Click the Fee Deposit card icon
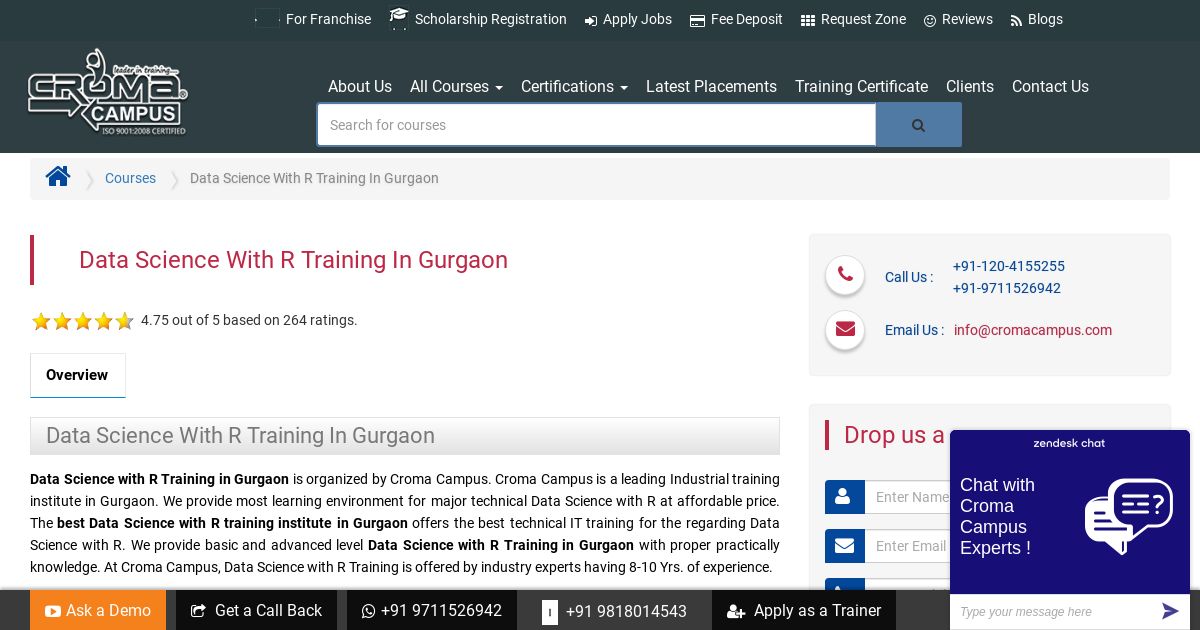 [x=697, y=20]
